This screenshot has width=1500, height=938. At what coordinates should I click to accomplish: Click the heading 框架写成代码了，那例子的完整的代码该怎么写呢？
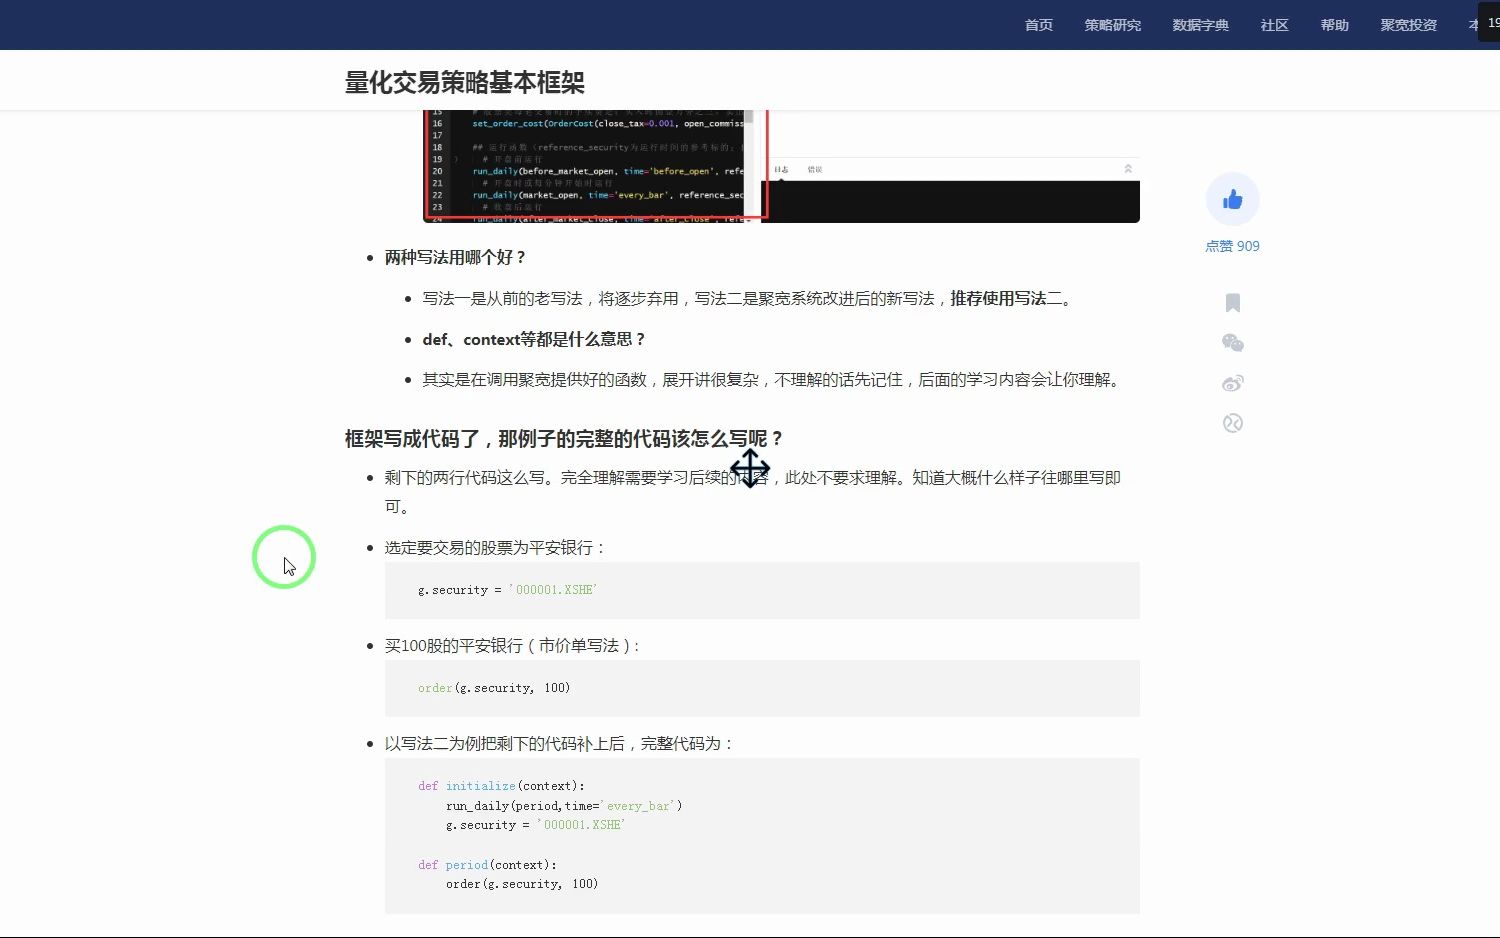click(565, 438)
